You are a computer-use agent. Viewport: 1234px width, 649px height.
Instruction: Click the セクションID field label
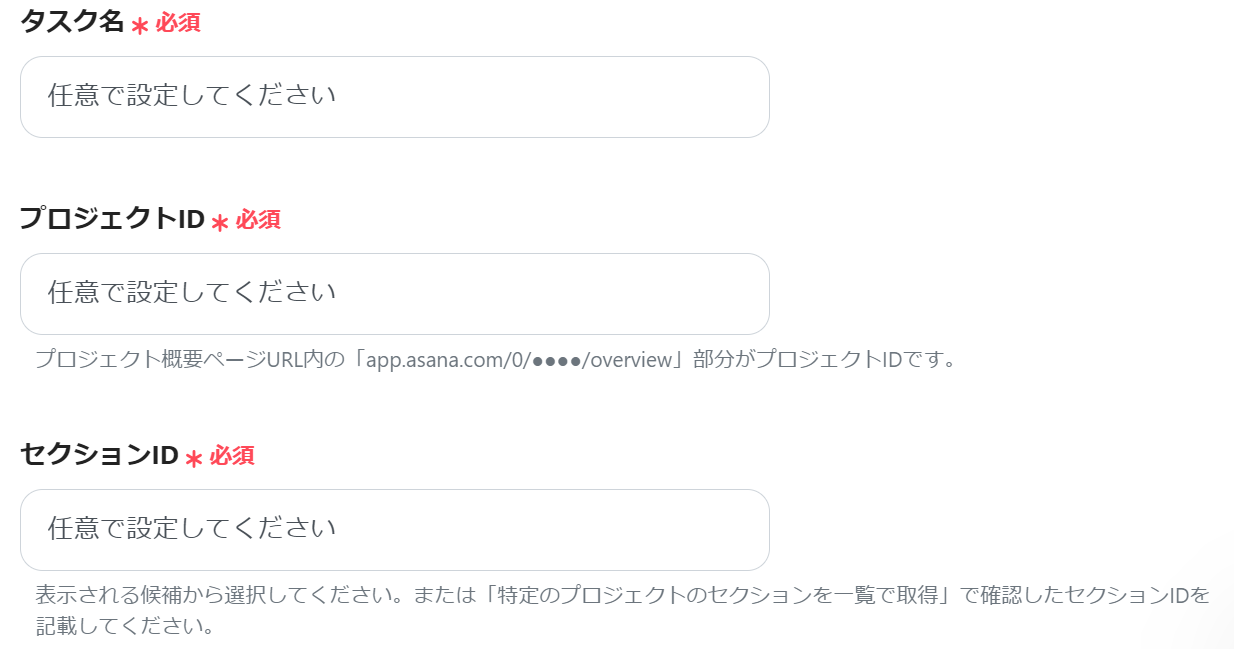99,455
